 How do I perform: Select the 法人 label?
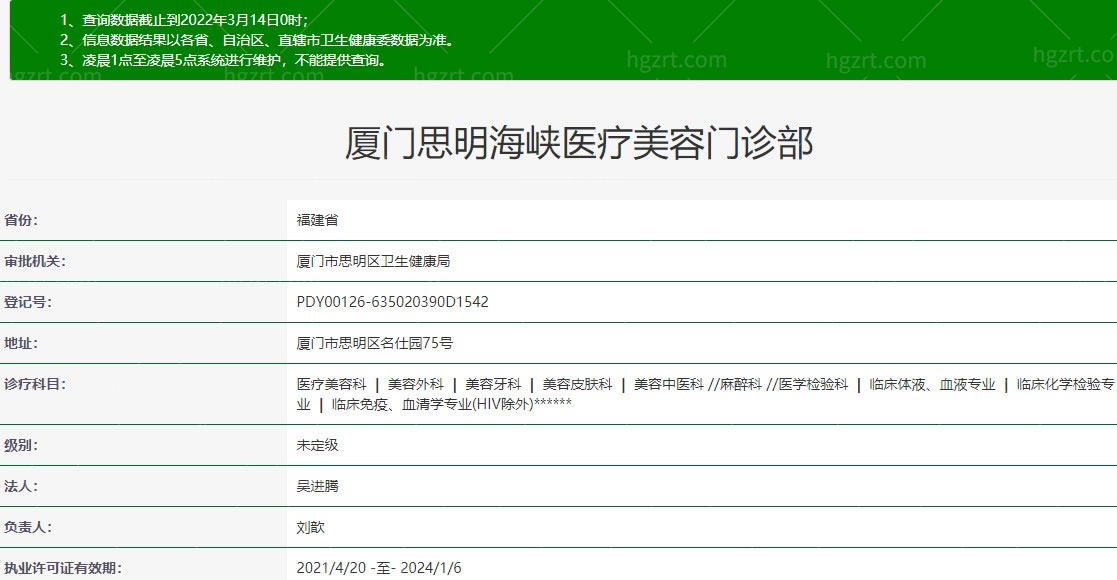click(21, 487)
